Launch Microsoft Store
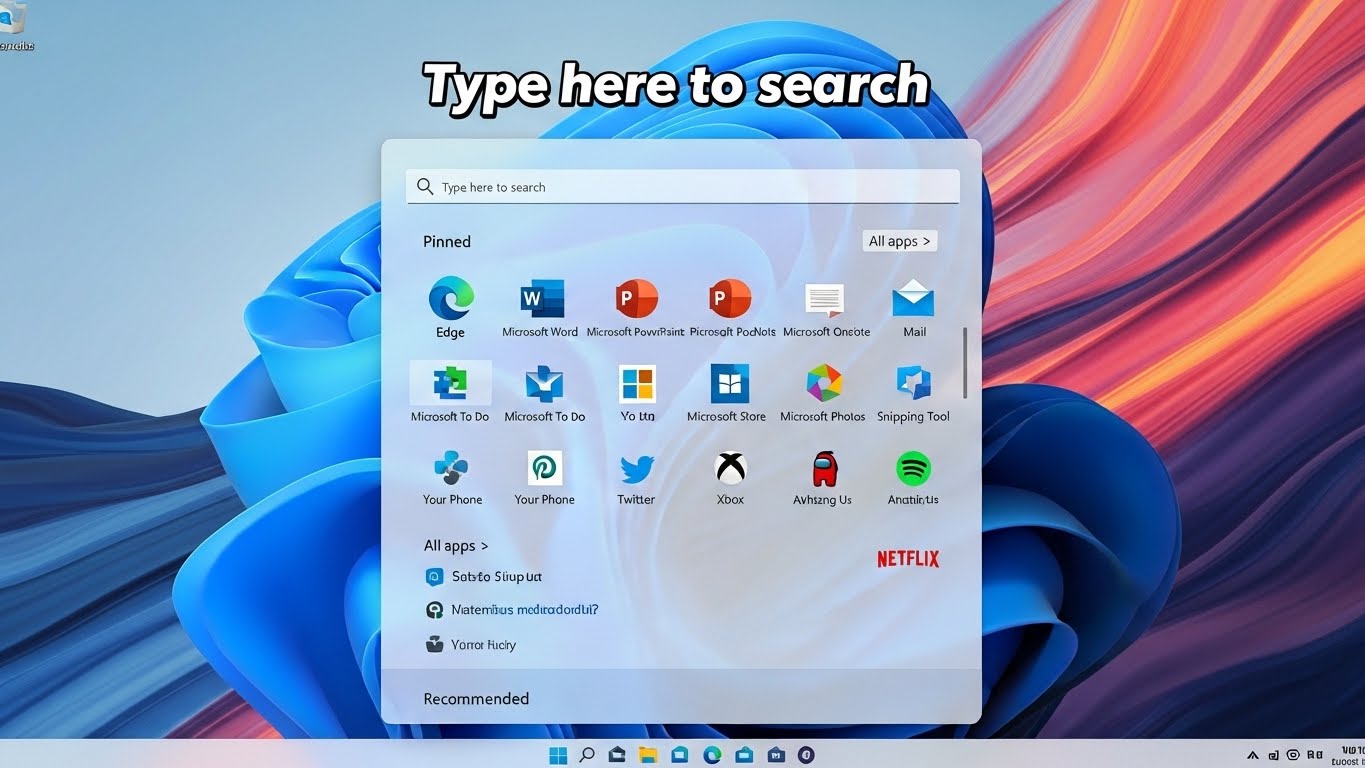 coord(727,392)
